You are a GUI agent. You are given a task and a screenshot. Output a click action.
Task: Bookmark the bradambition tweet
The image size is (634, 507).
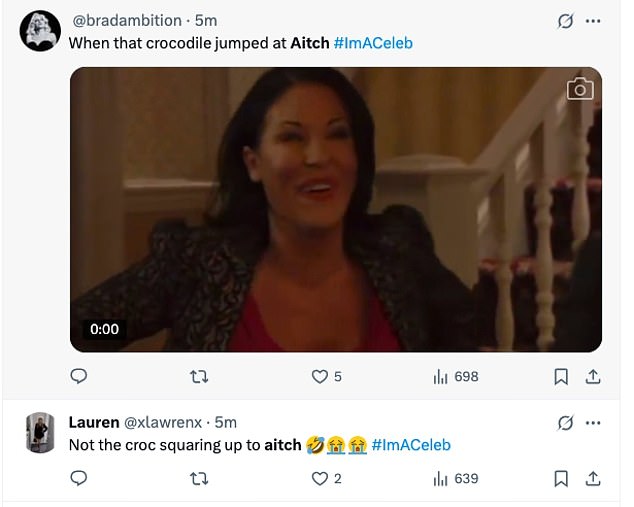(561, 377)
